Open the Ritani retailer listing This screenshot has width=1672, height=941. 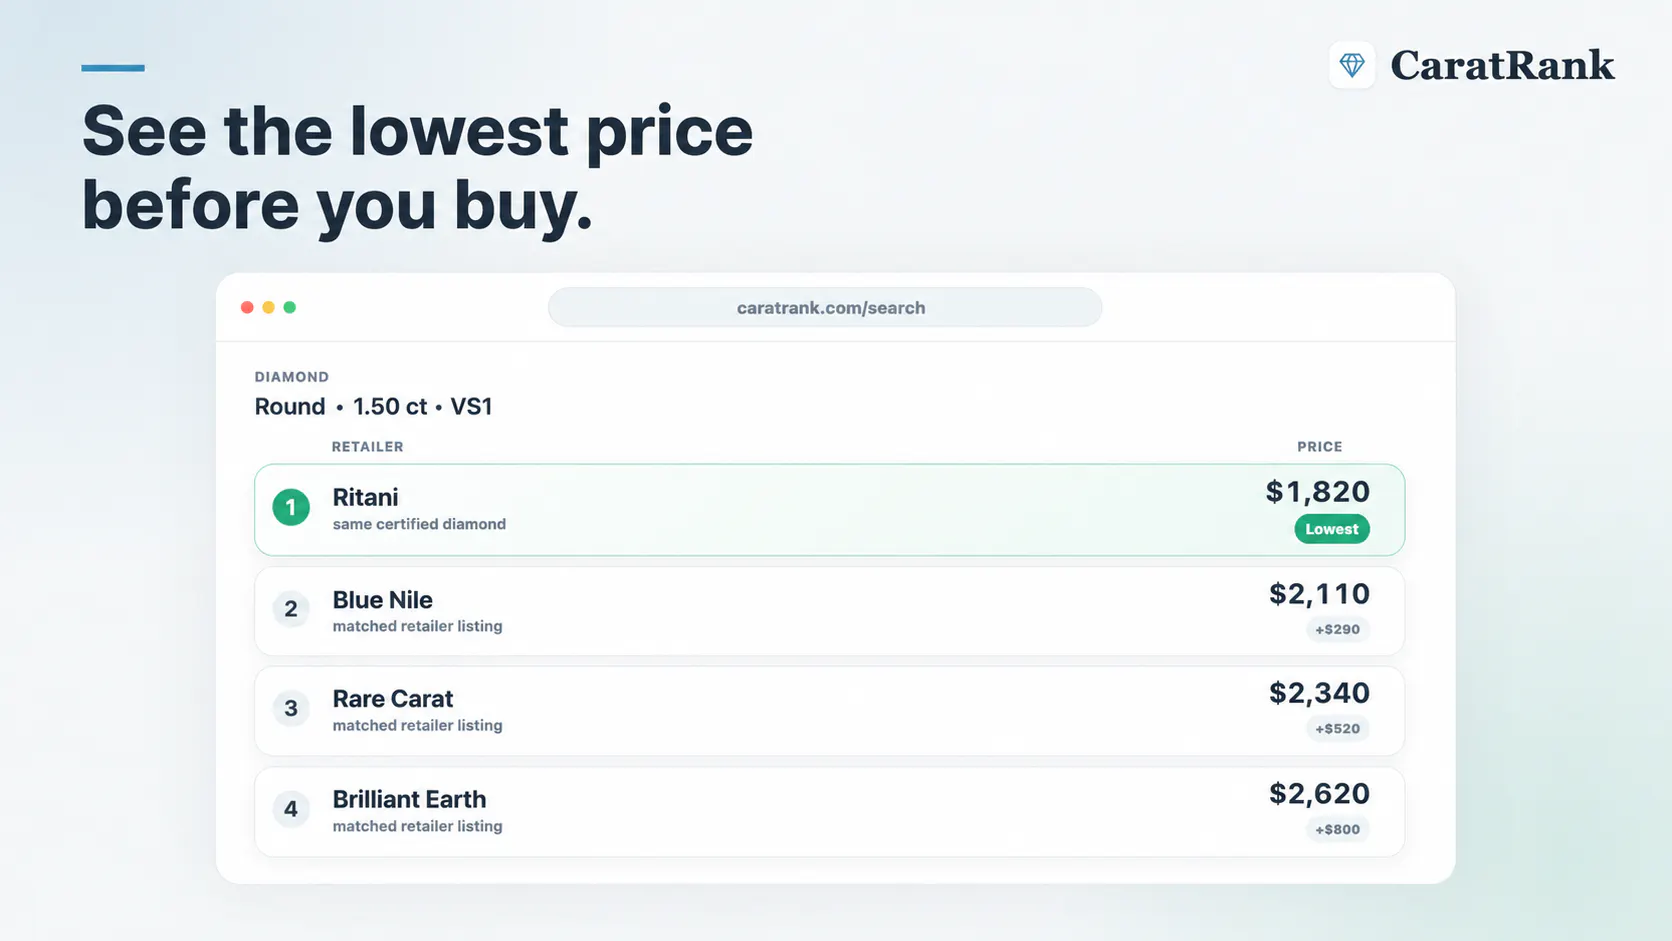829,509
